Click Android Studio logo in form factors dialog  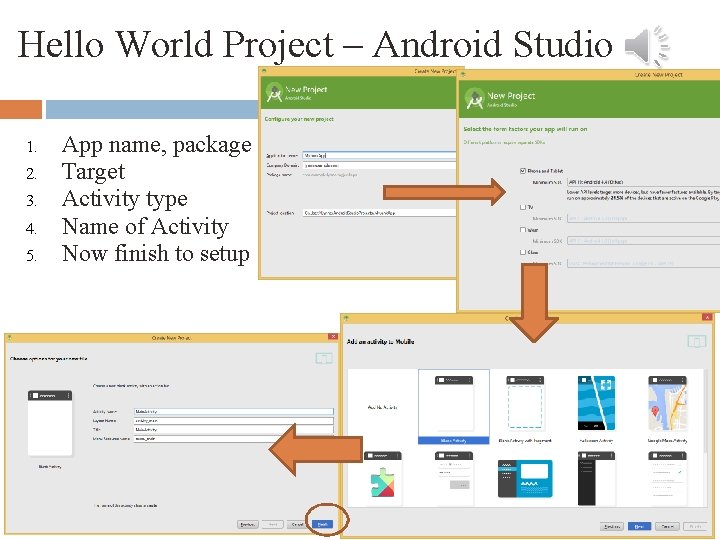click(x=474, y=98)
